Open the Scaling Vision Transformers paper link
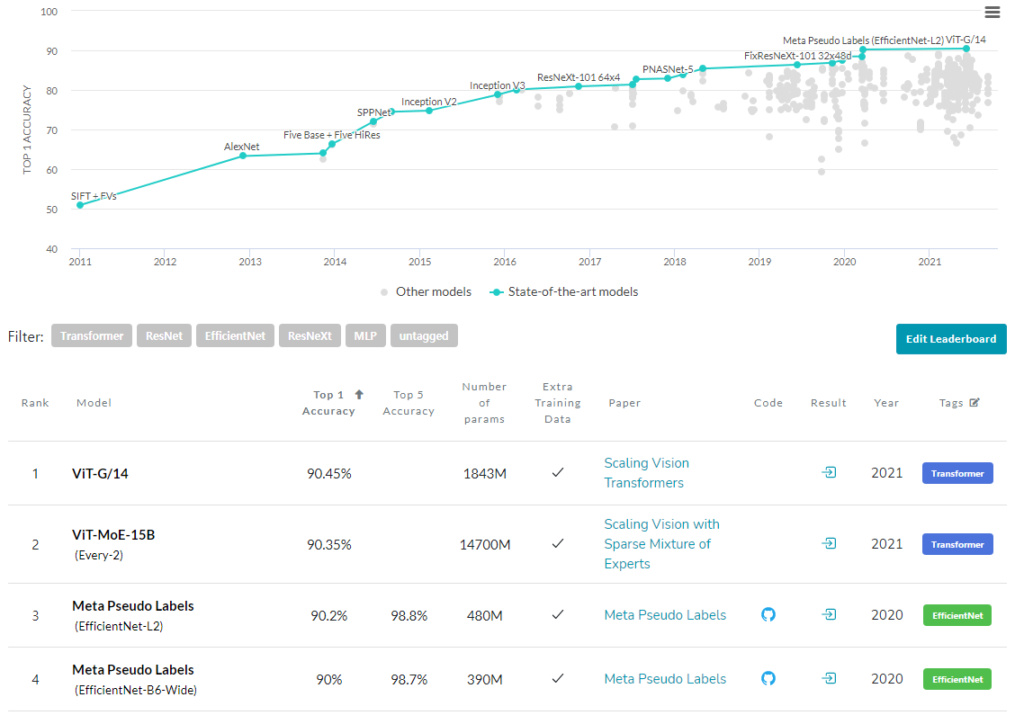 click(x=646, y=473)
